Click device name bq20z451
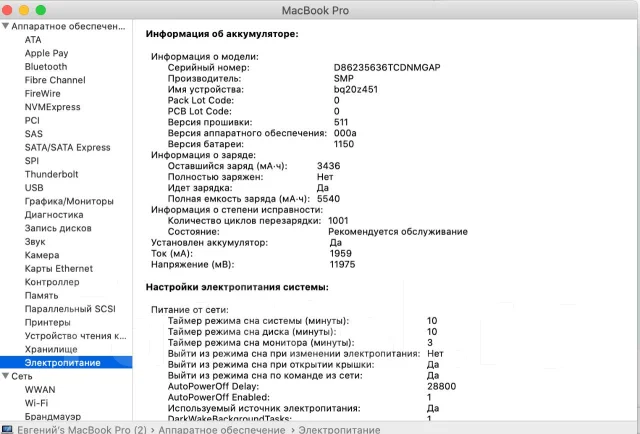The image size is (640, 434). click(x=356, y=89)
